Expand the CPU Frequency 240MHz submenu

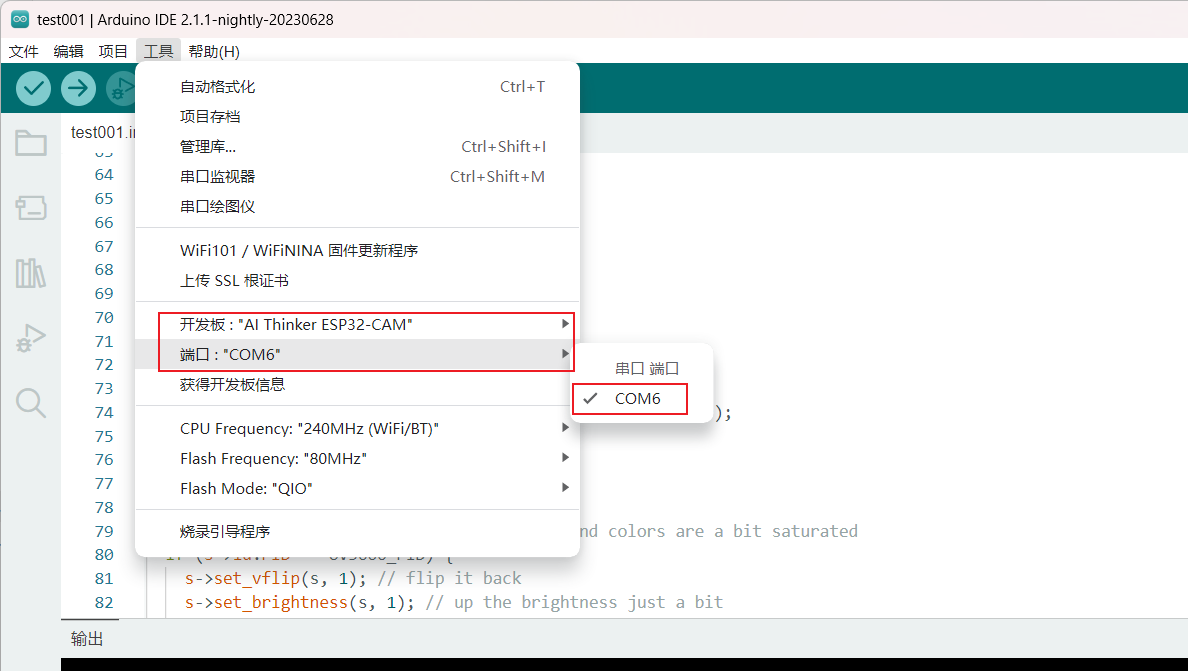click(x=357, y=429)
